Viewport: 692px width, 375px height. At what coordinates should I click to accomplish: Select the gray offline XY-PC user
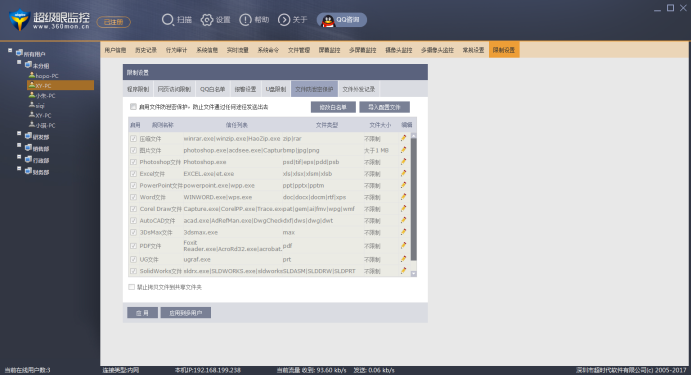40,115
